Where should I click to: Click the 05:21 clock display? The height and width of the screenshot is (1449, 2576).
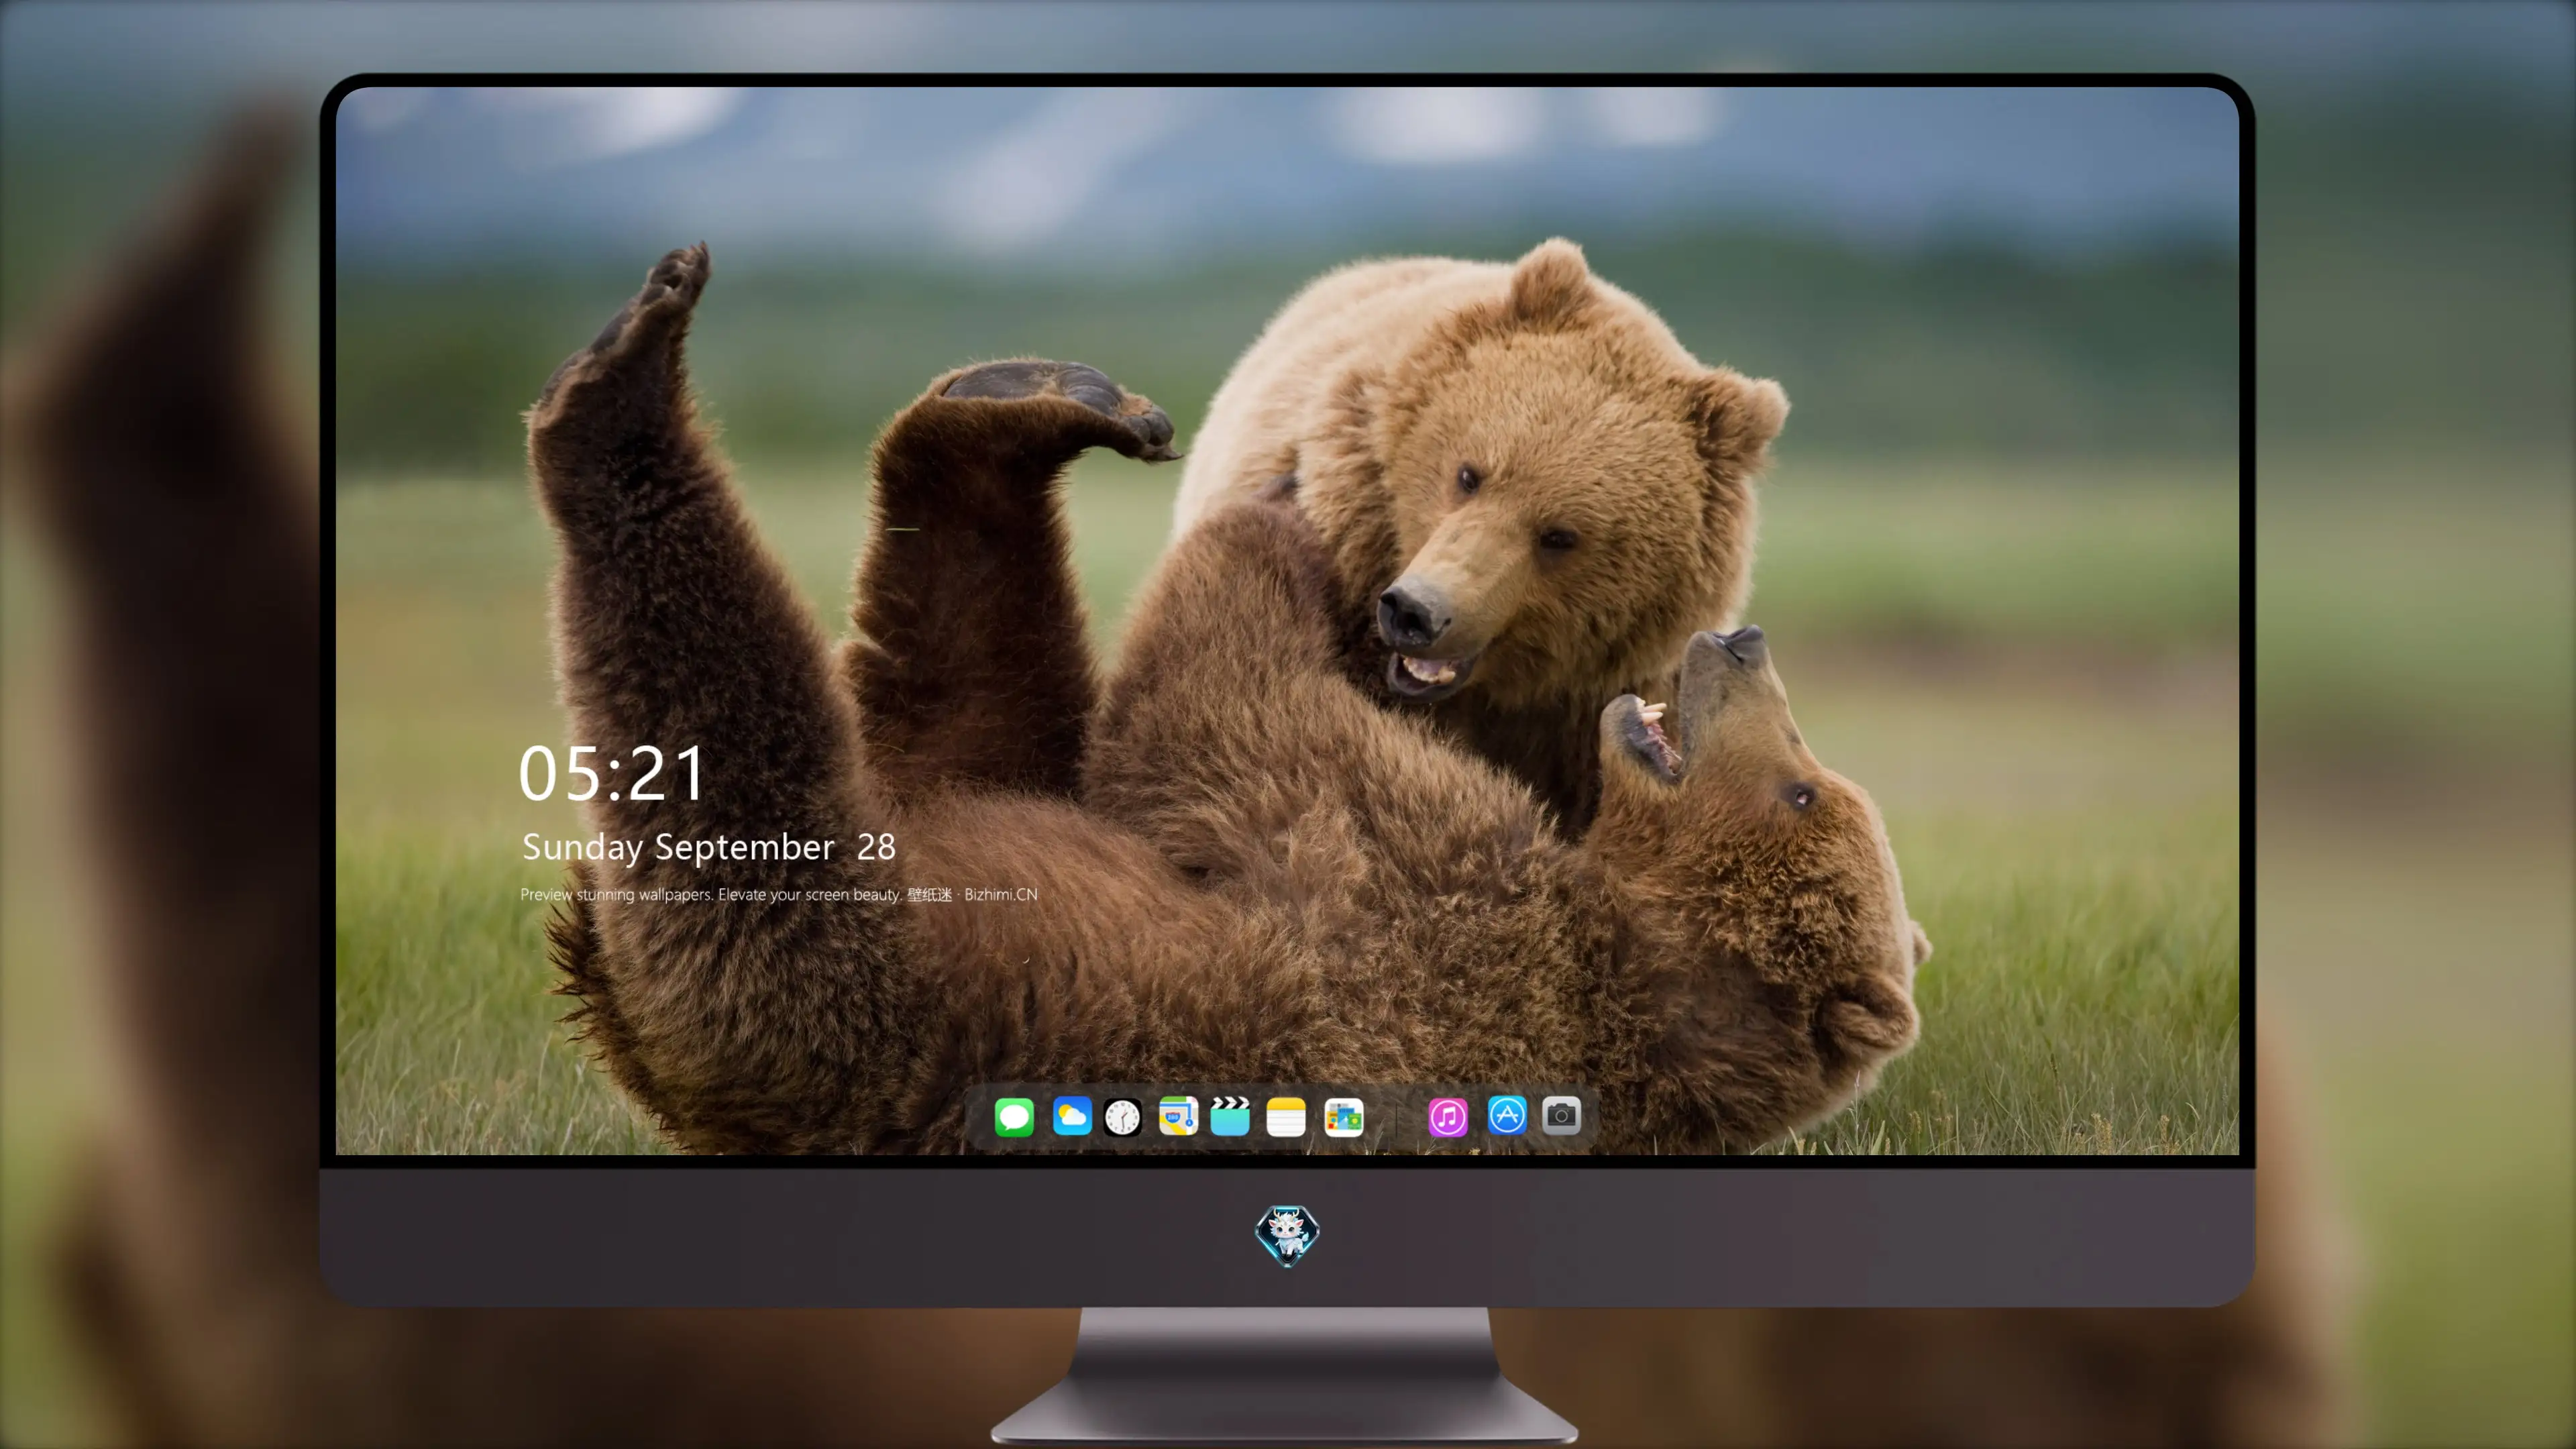612,774
